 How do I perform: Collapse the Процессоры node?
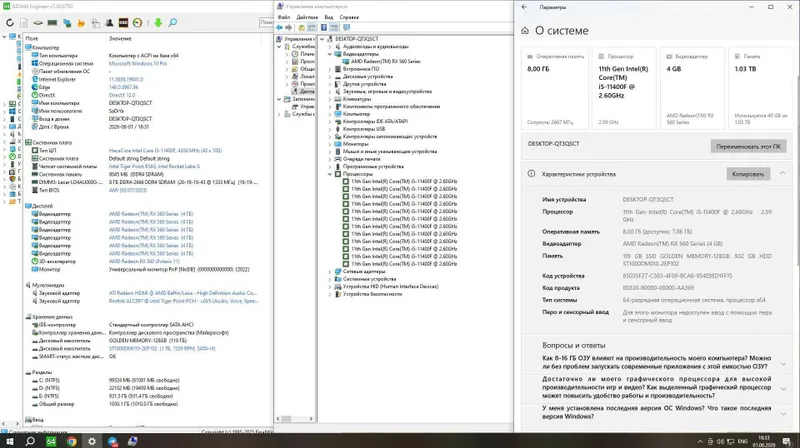(x=330, y=174)
